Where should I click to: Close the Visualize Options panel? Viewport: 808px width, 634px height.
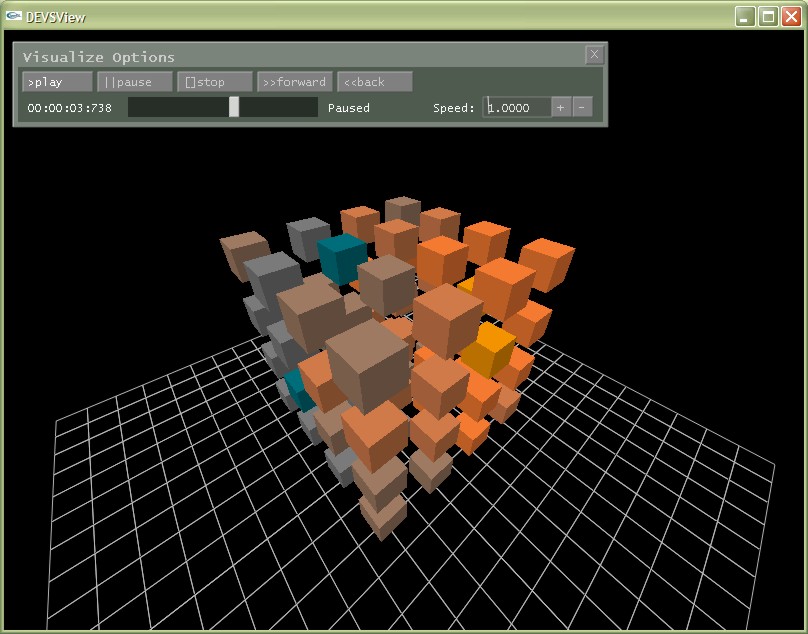tap(594, 55)
